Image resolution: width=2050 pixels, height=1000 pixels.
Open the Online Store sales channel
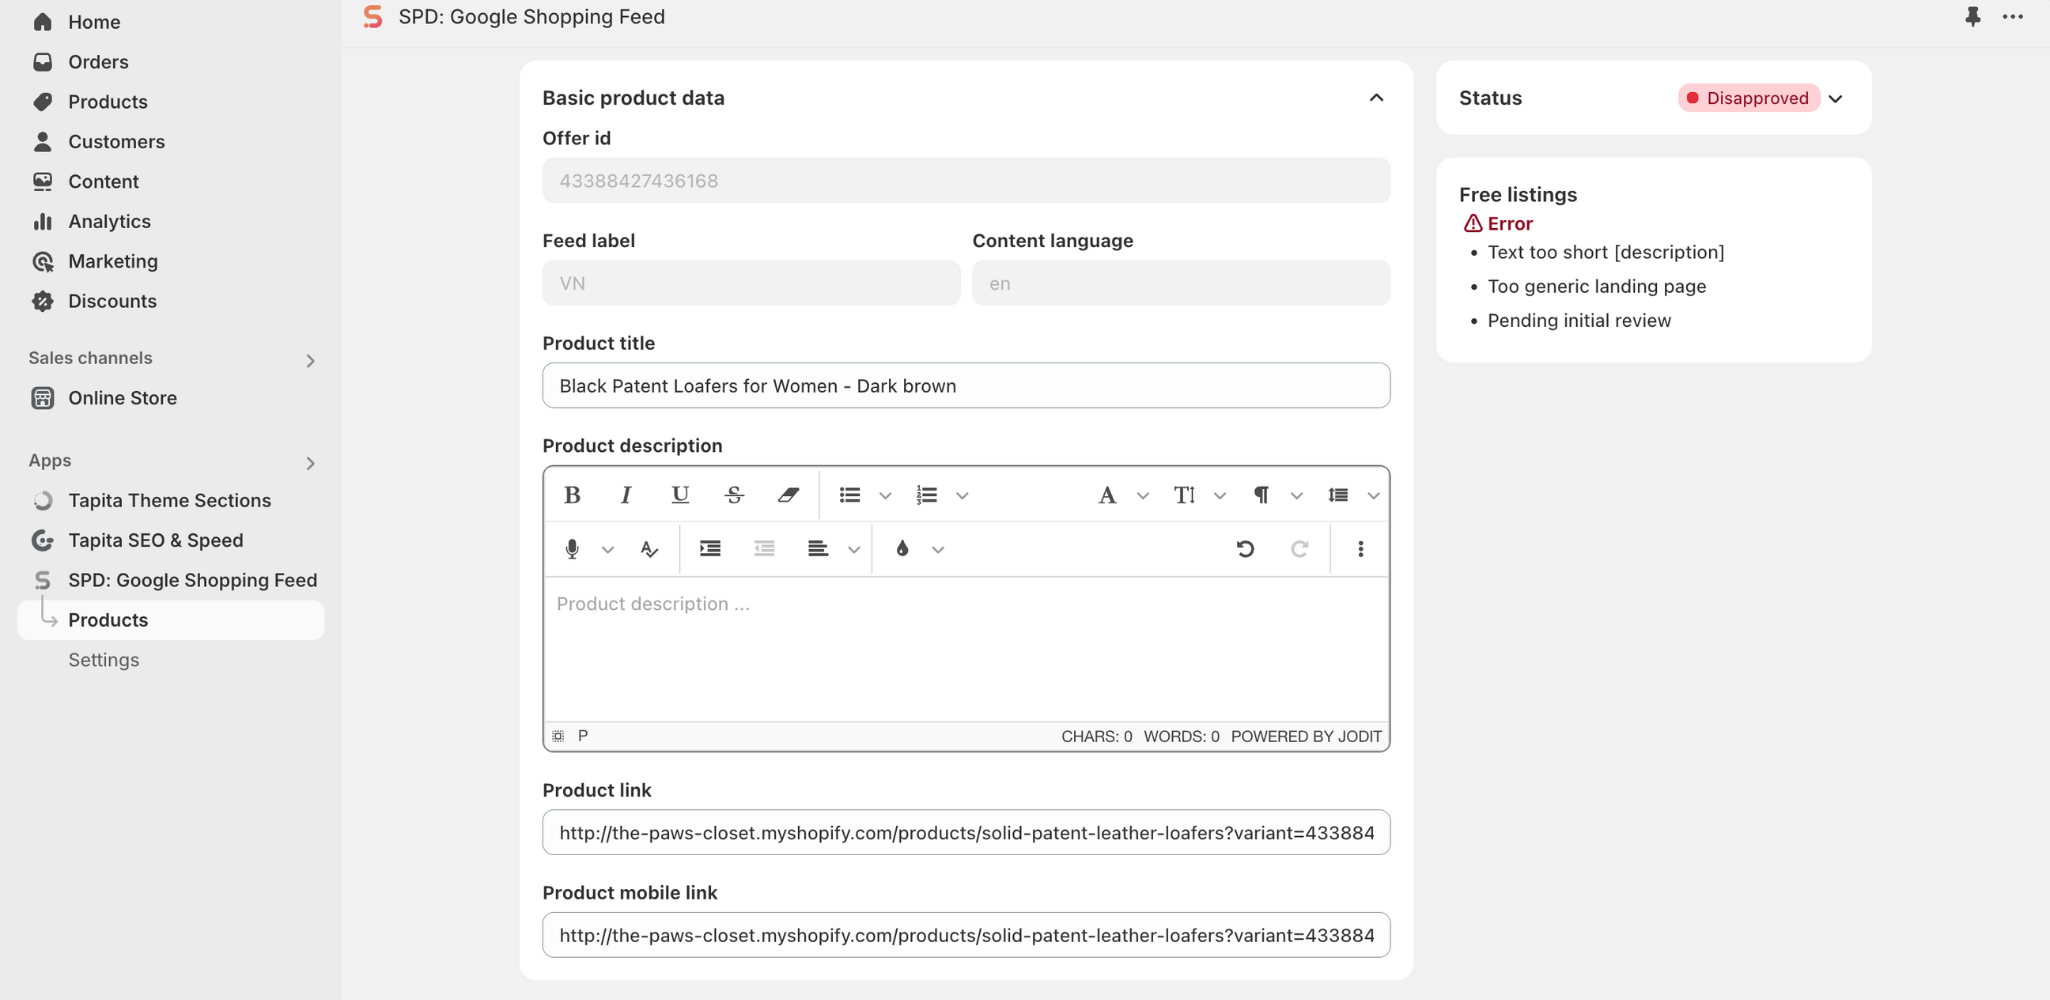(x=122, y=398)
